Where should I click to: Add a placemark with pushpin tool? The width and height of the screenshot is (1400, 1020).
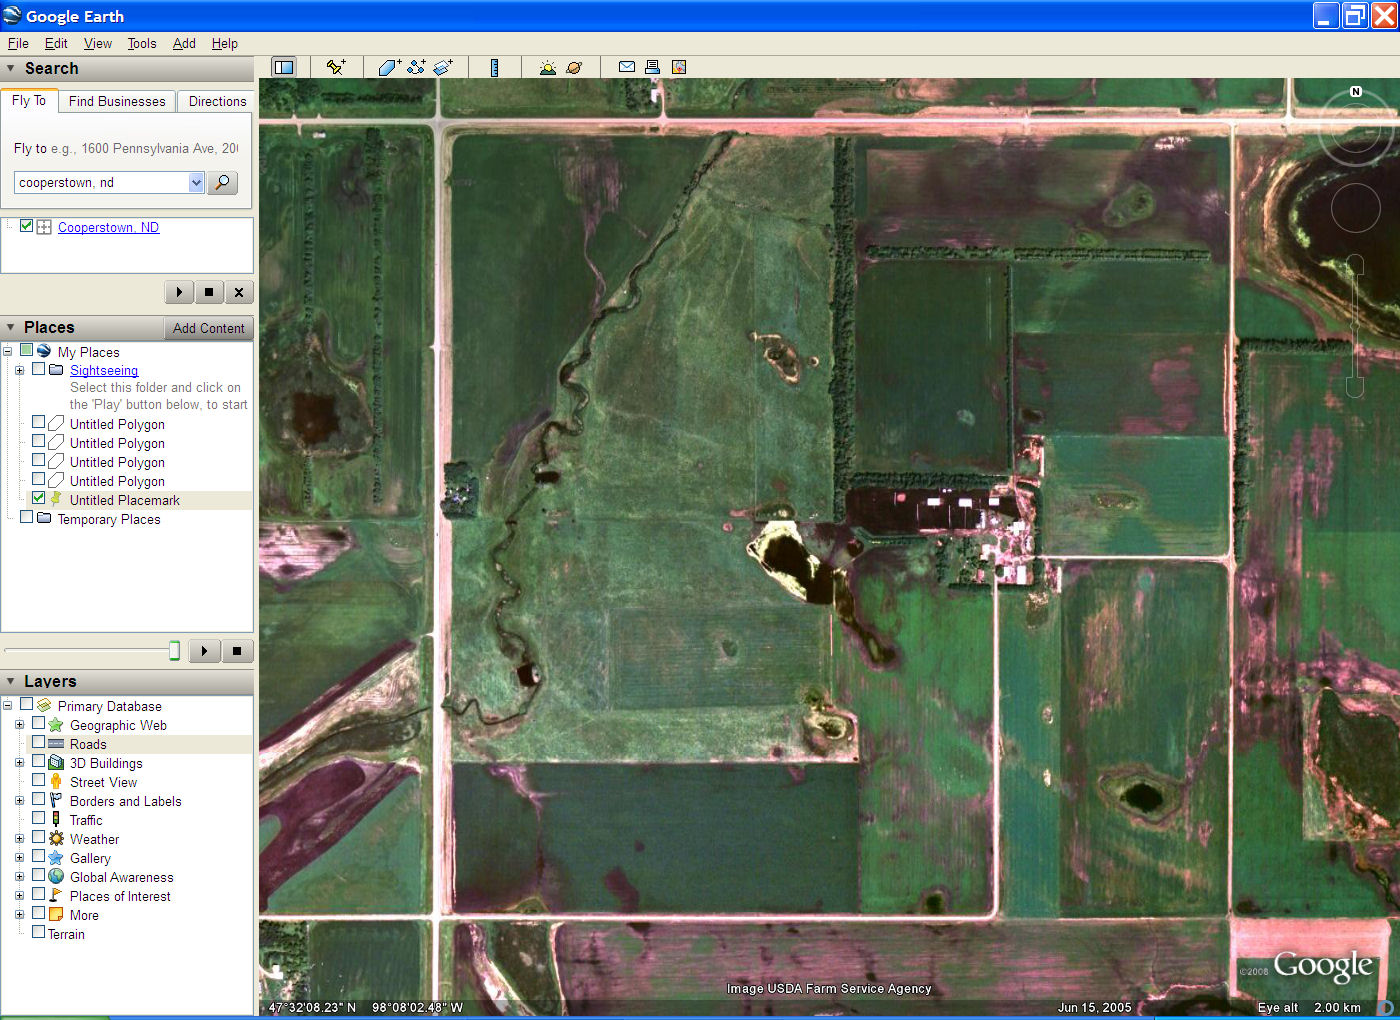336,67
